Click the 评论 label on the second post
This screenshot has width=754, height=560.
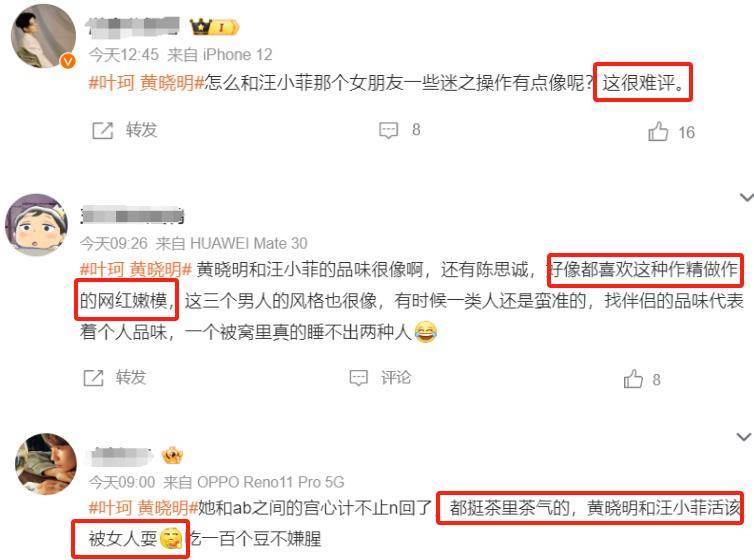coord(396,377)
